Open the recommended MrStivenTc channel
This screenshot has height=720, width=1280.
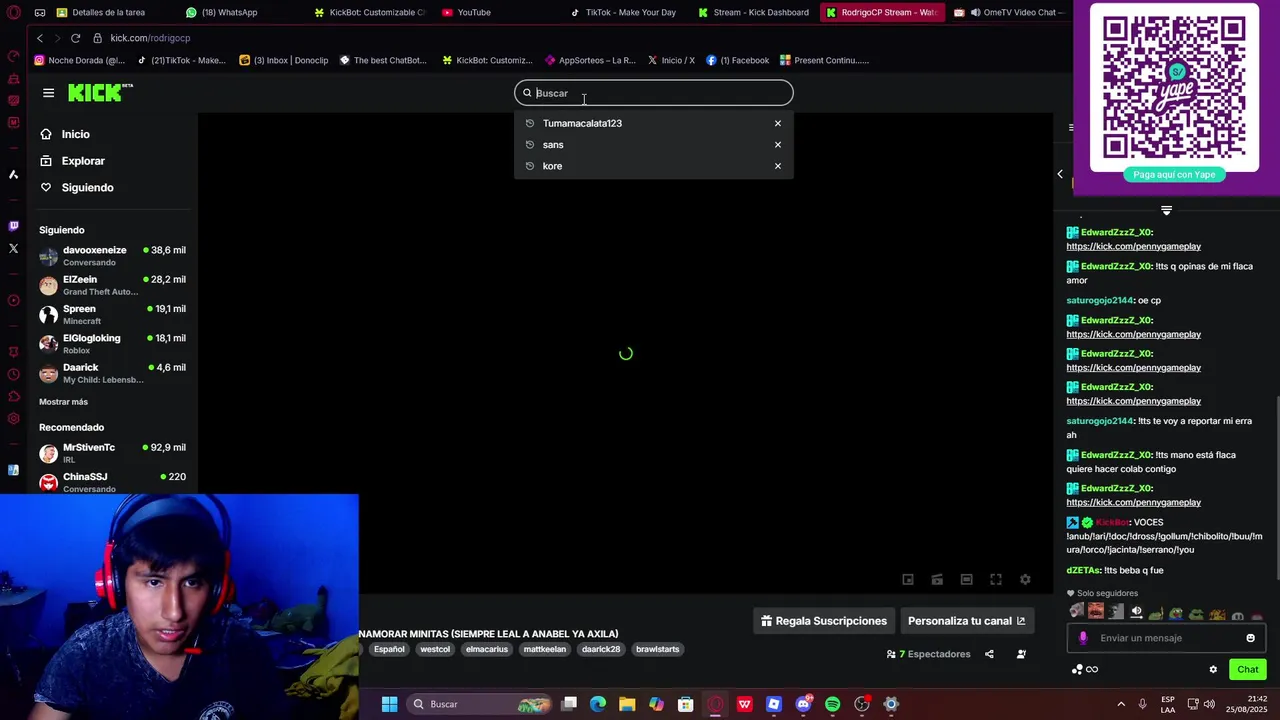tap(112, 453)
